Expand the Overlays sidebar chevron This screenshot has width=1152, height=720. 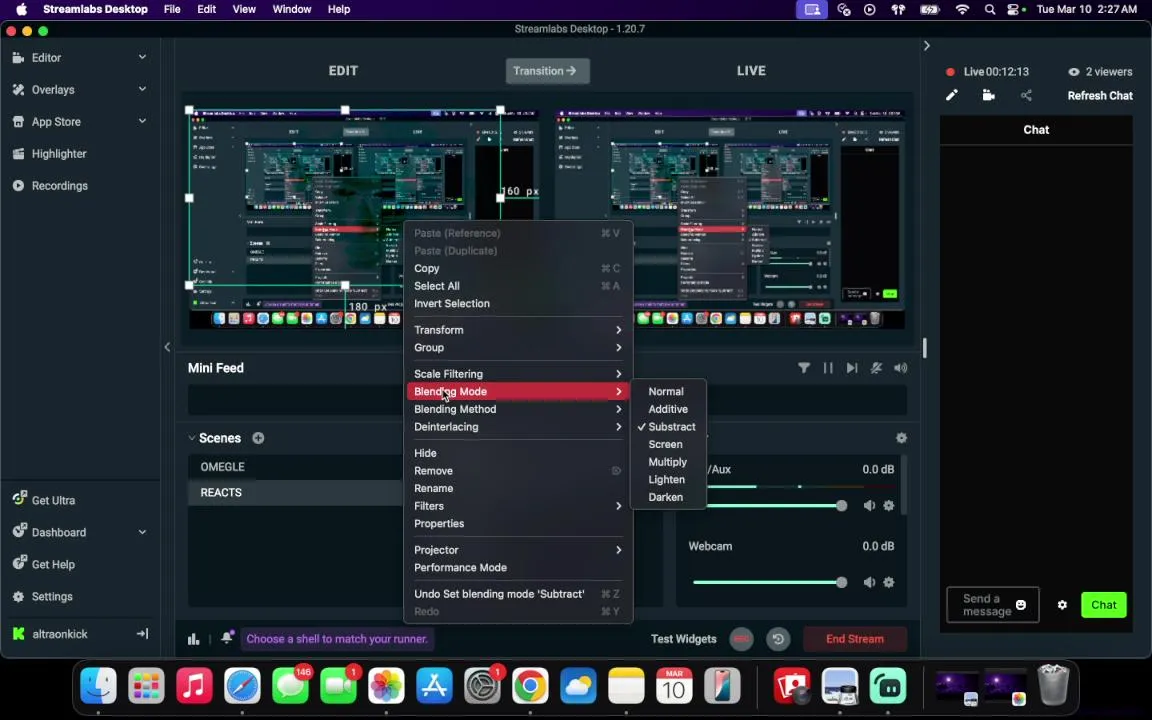point(143,89)
